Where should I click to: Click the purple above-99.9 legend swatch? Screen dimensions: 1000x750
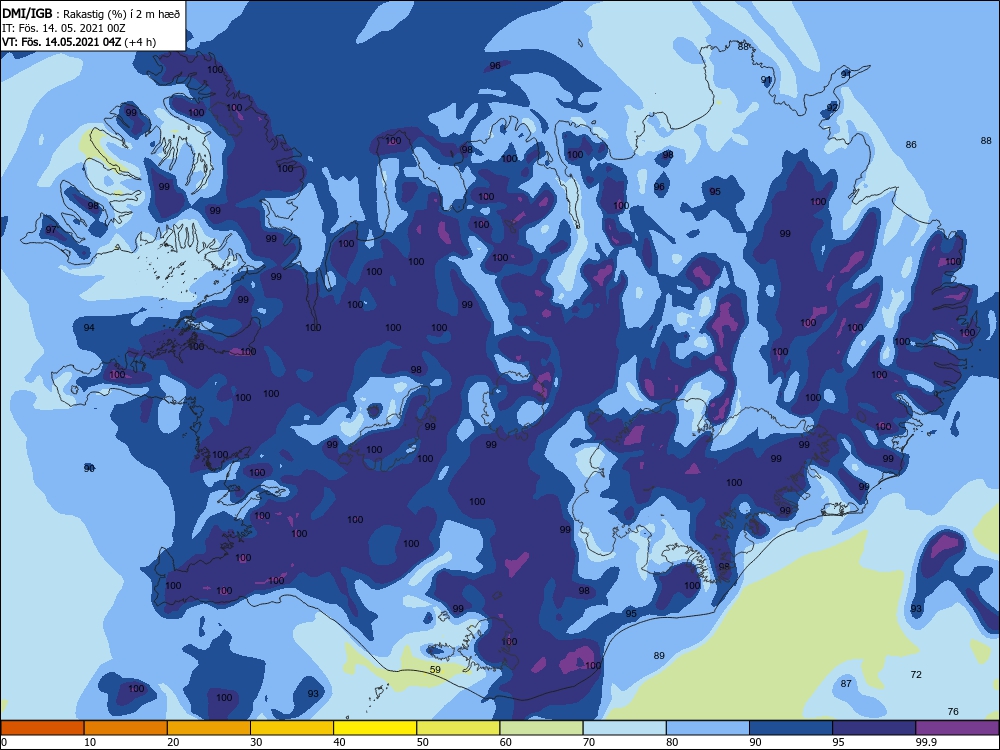click(x=957, y=728)
